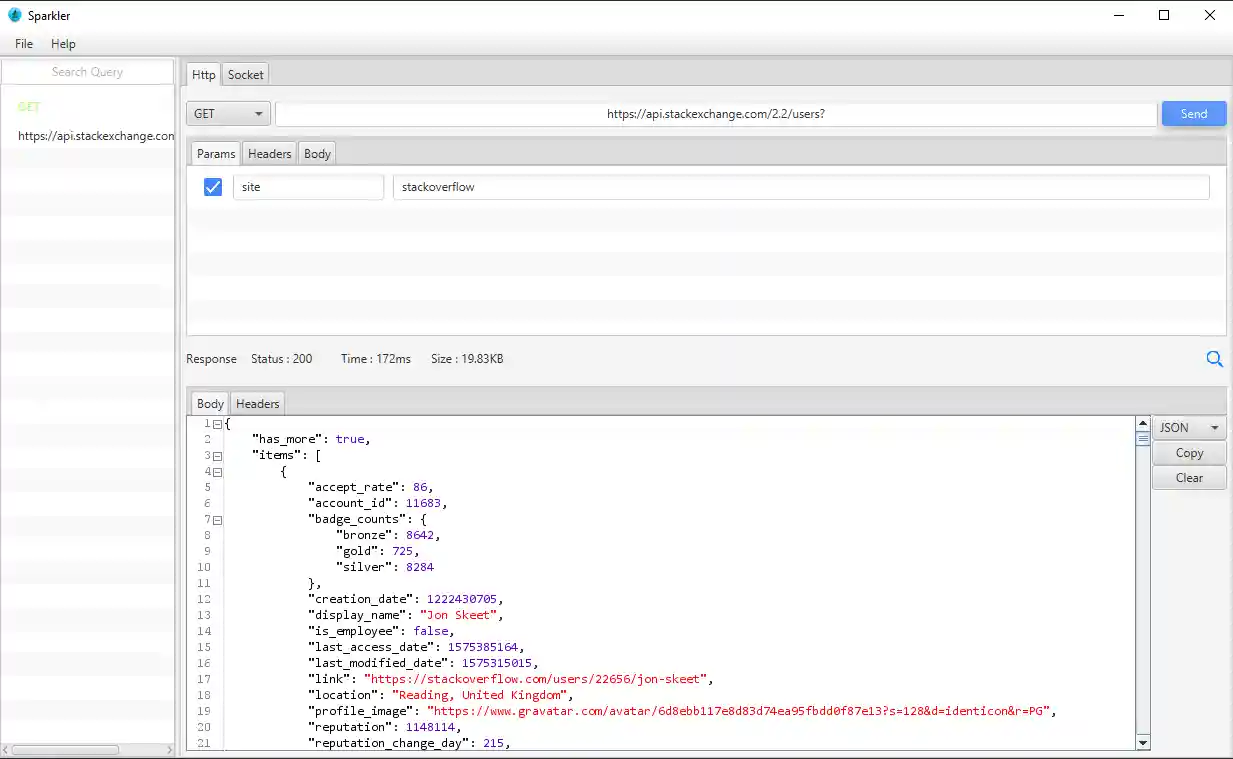The width and height of the screenshot is (1233, 759).
Task: Open the File menu
Action: (24, 44)
